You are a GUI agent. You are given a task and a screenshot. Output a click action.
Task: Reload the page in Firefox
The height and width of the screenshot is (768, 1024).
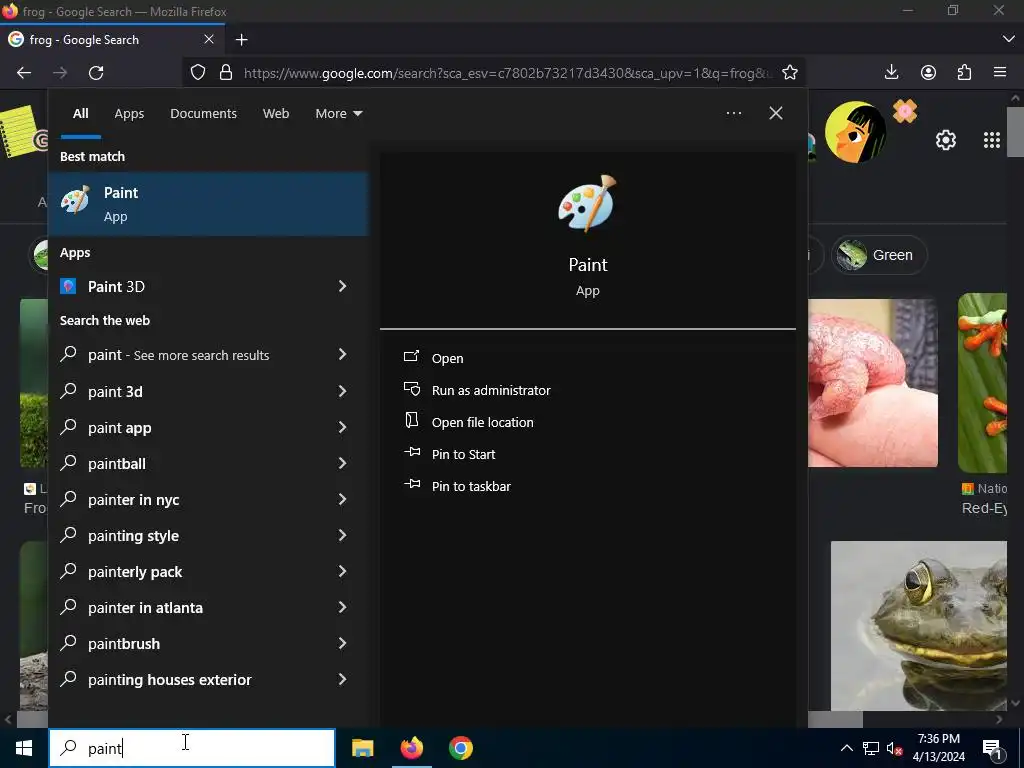coord(96,72)
